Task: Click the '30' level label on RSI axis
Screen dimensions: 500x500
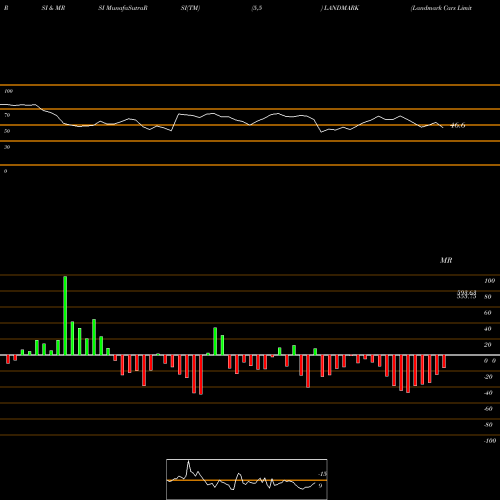Action: tap(7, 147)
